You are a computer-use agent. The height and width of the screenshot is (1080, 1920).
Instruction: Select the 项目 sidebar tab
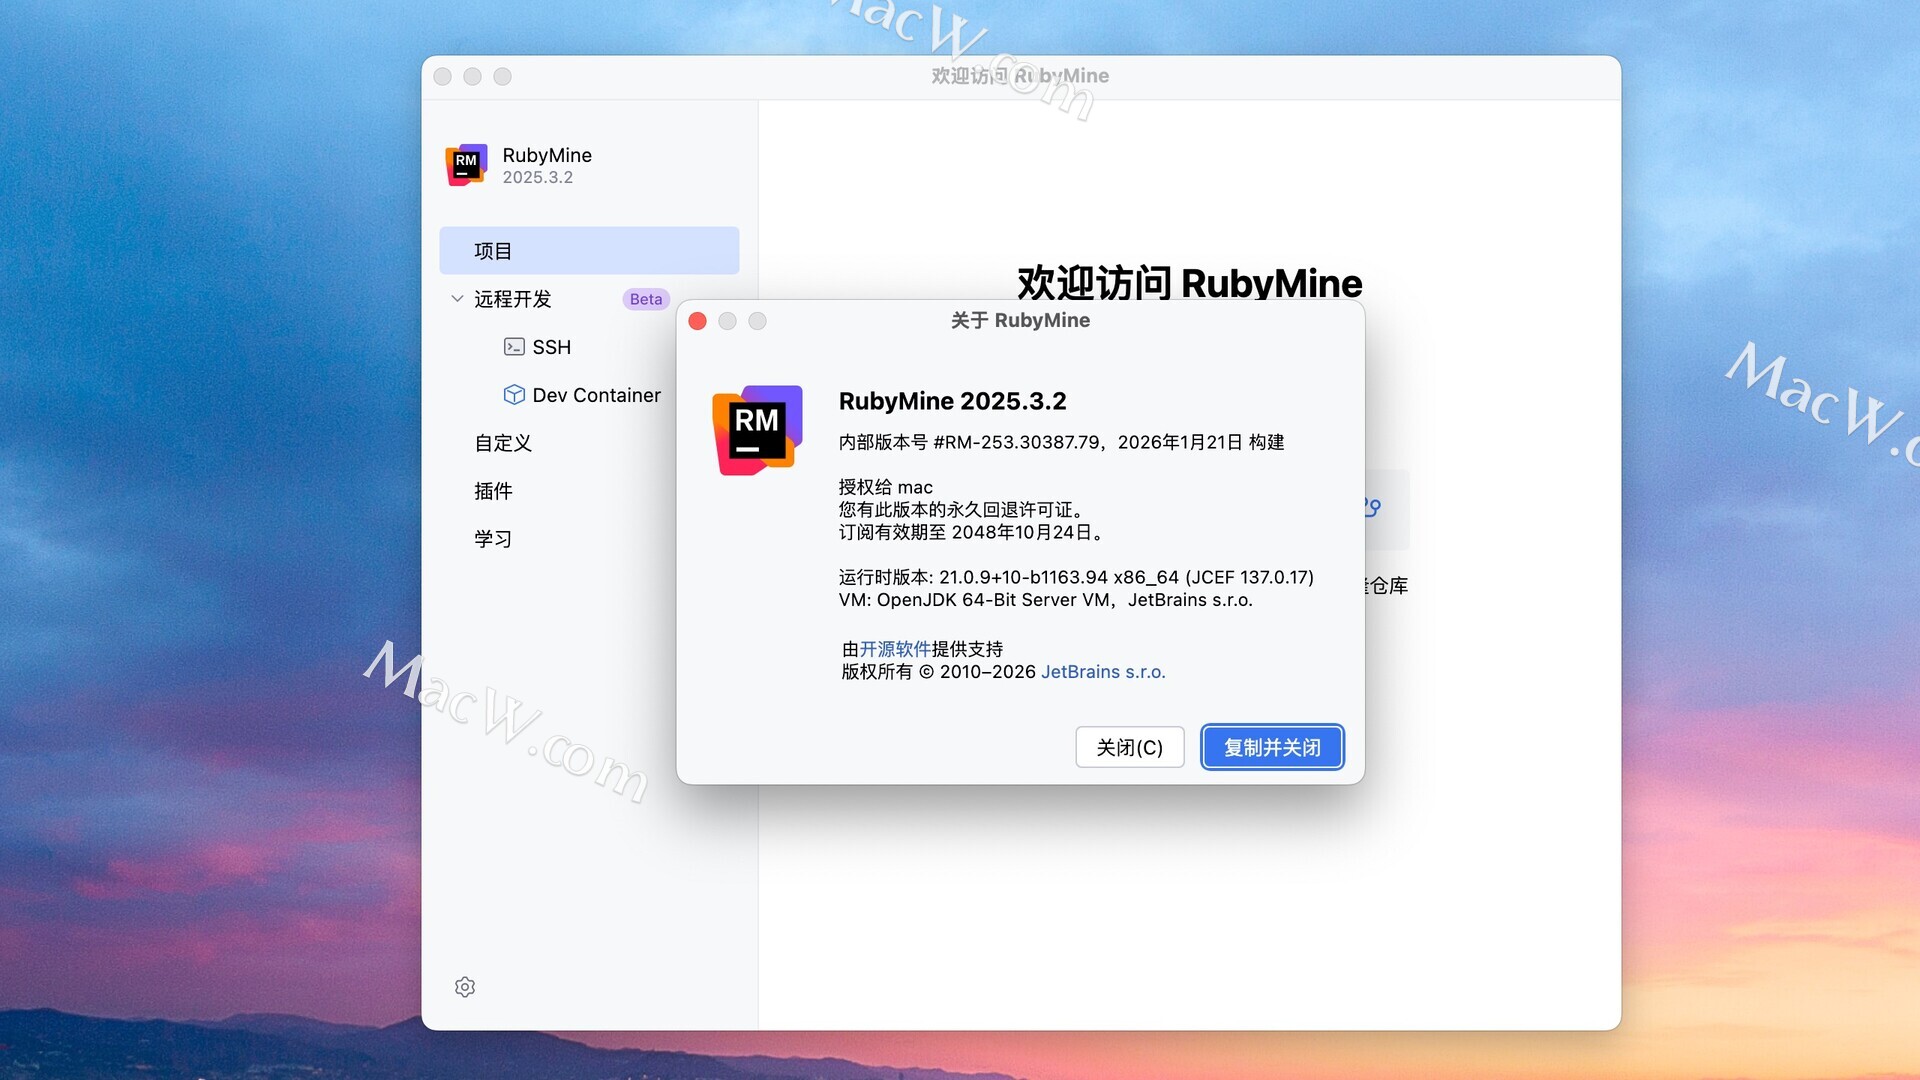click(x=589, y=251)
